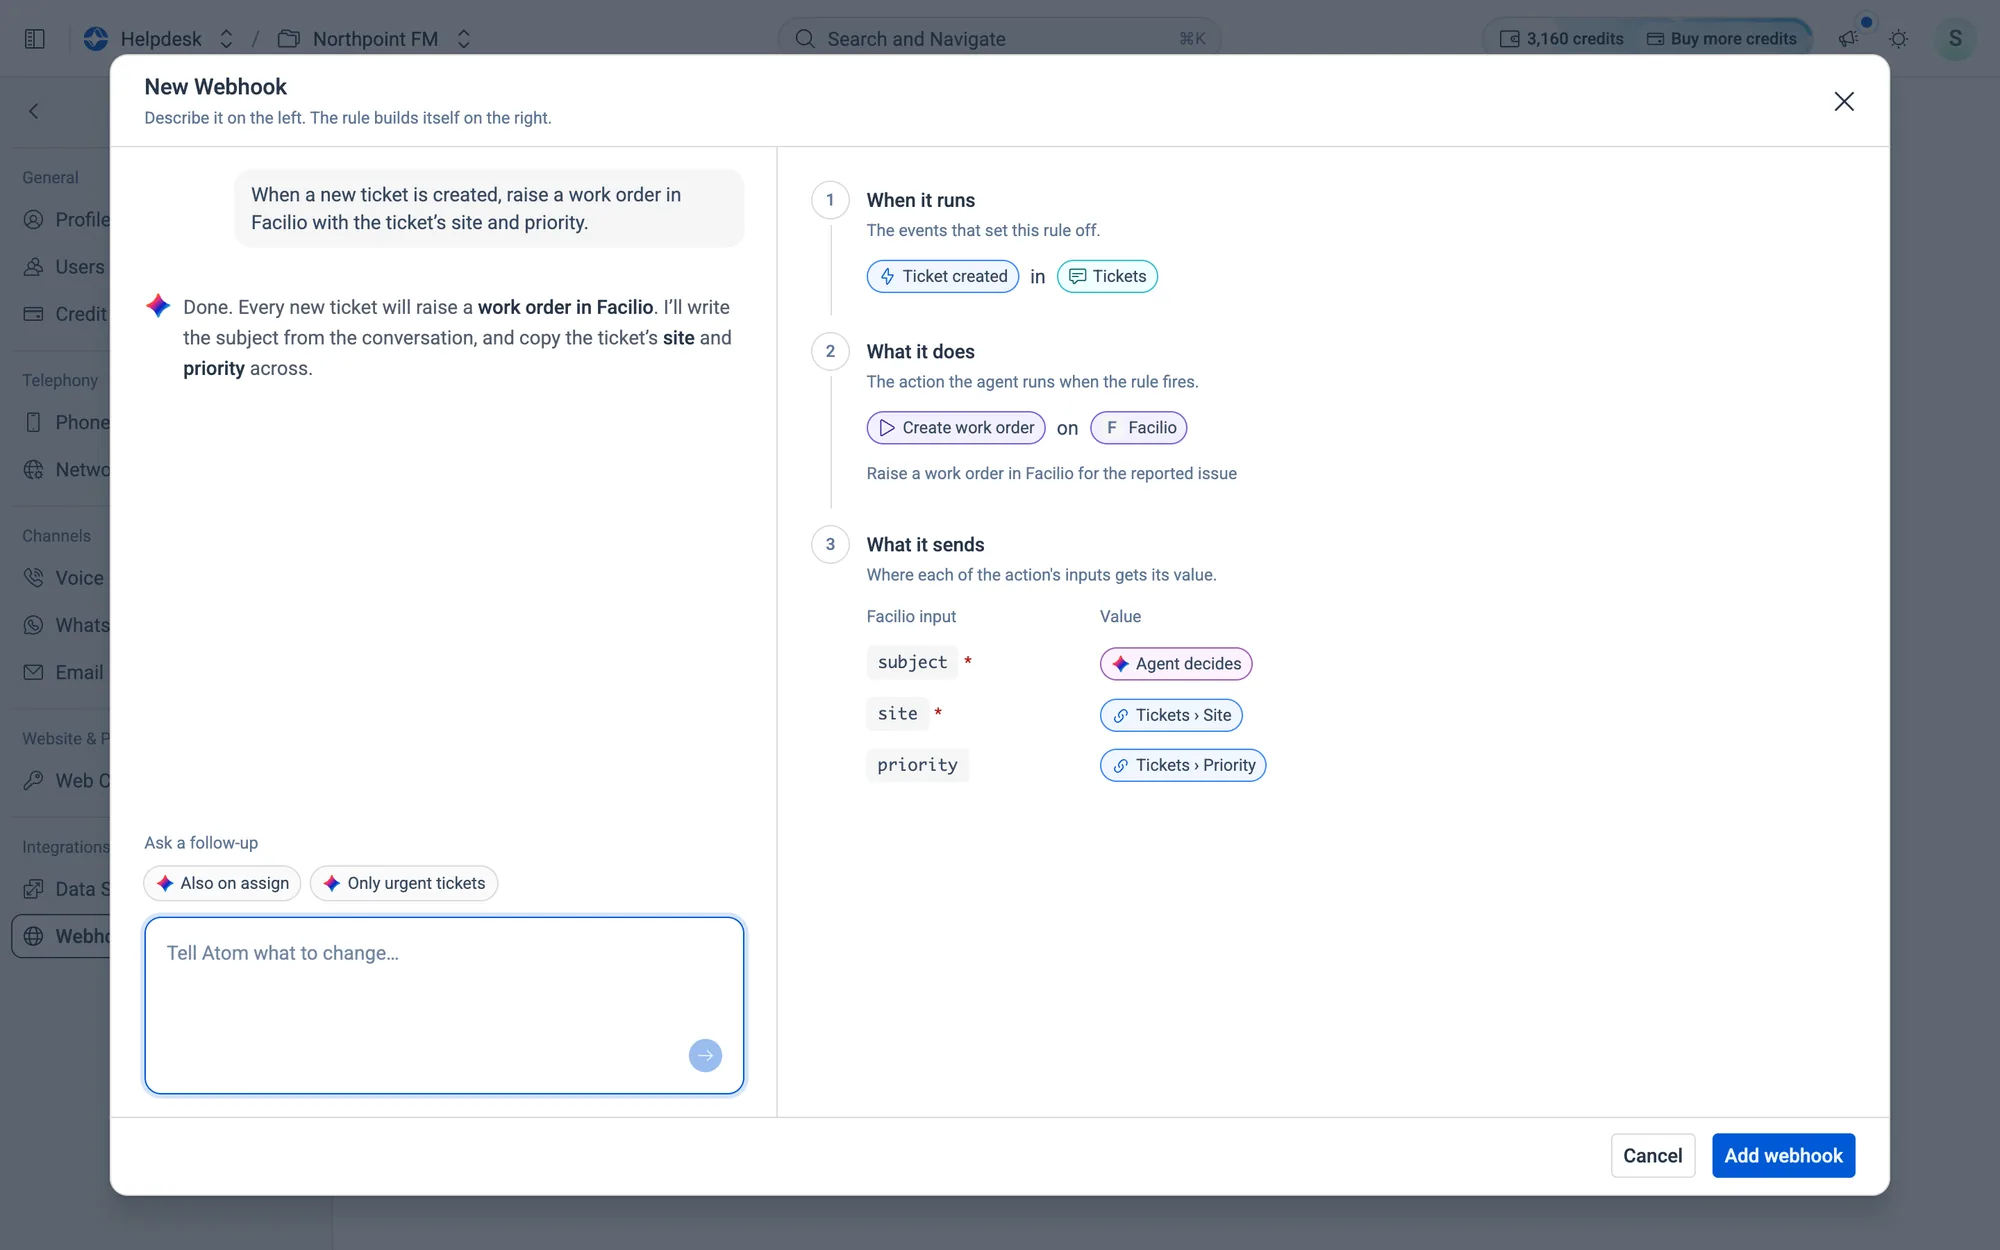2000x1250 pixels.
Task: Open the Tickets › Priority value mapping
Action: pyautogui.click(x=1183, y=765)
